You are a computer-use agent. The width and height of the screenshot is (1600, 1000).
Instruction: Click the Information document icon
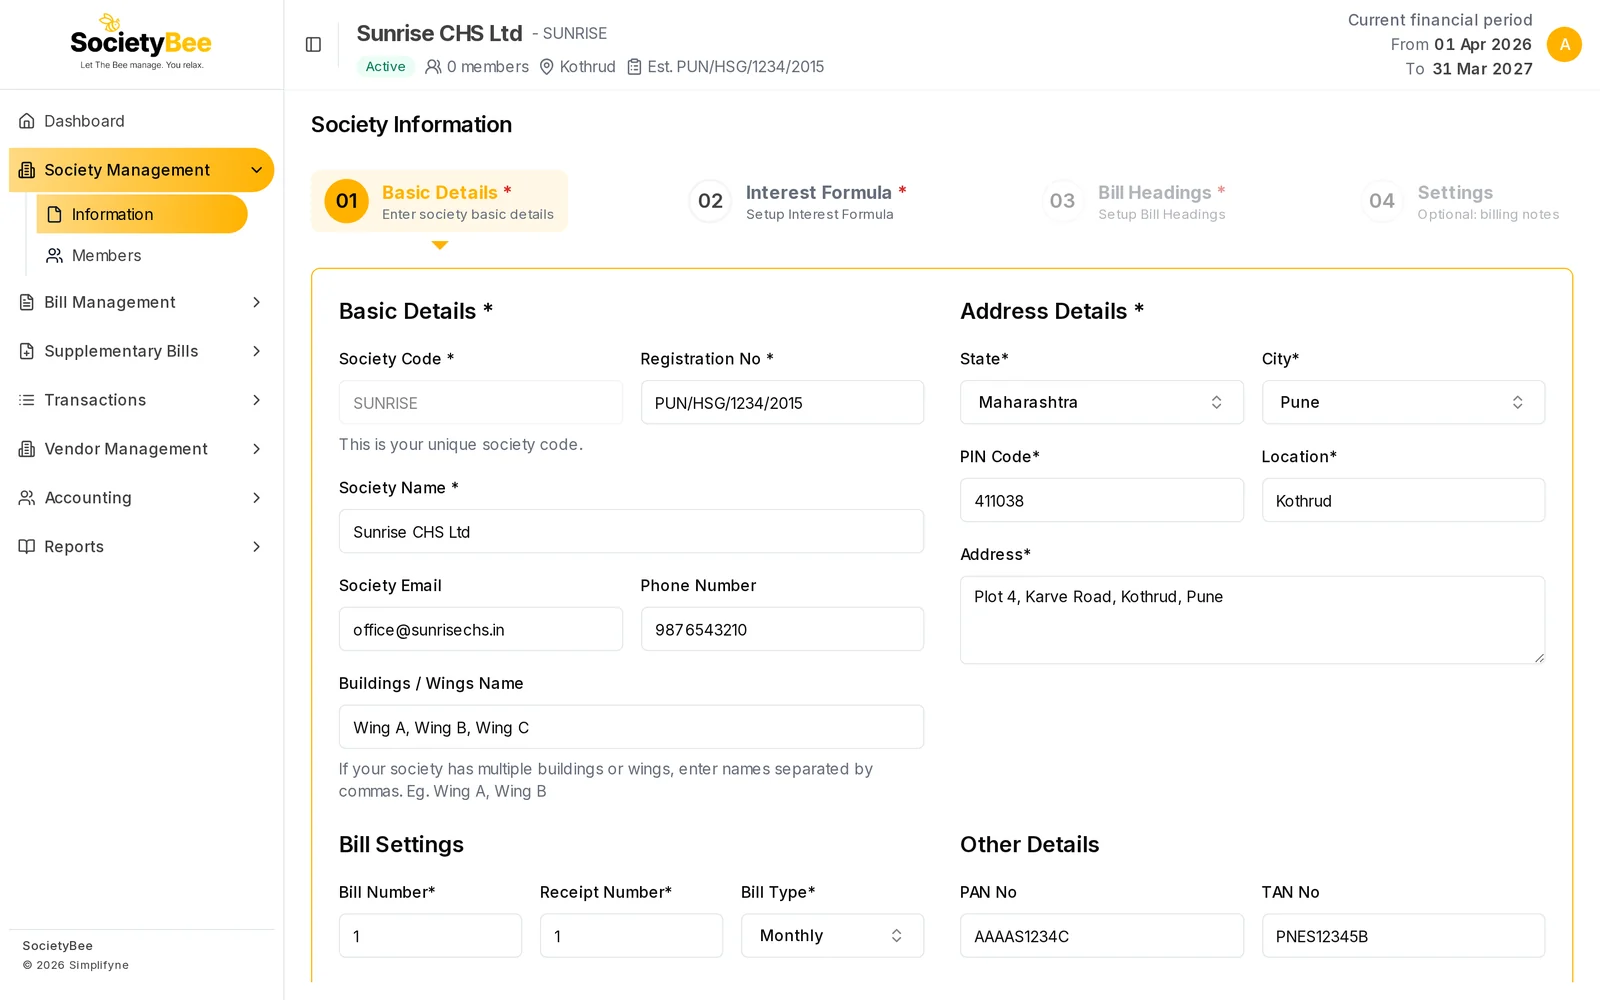click(55, 214)
